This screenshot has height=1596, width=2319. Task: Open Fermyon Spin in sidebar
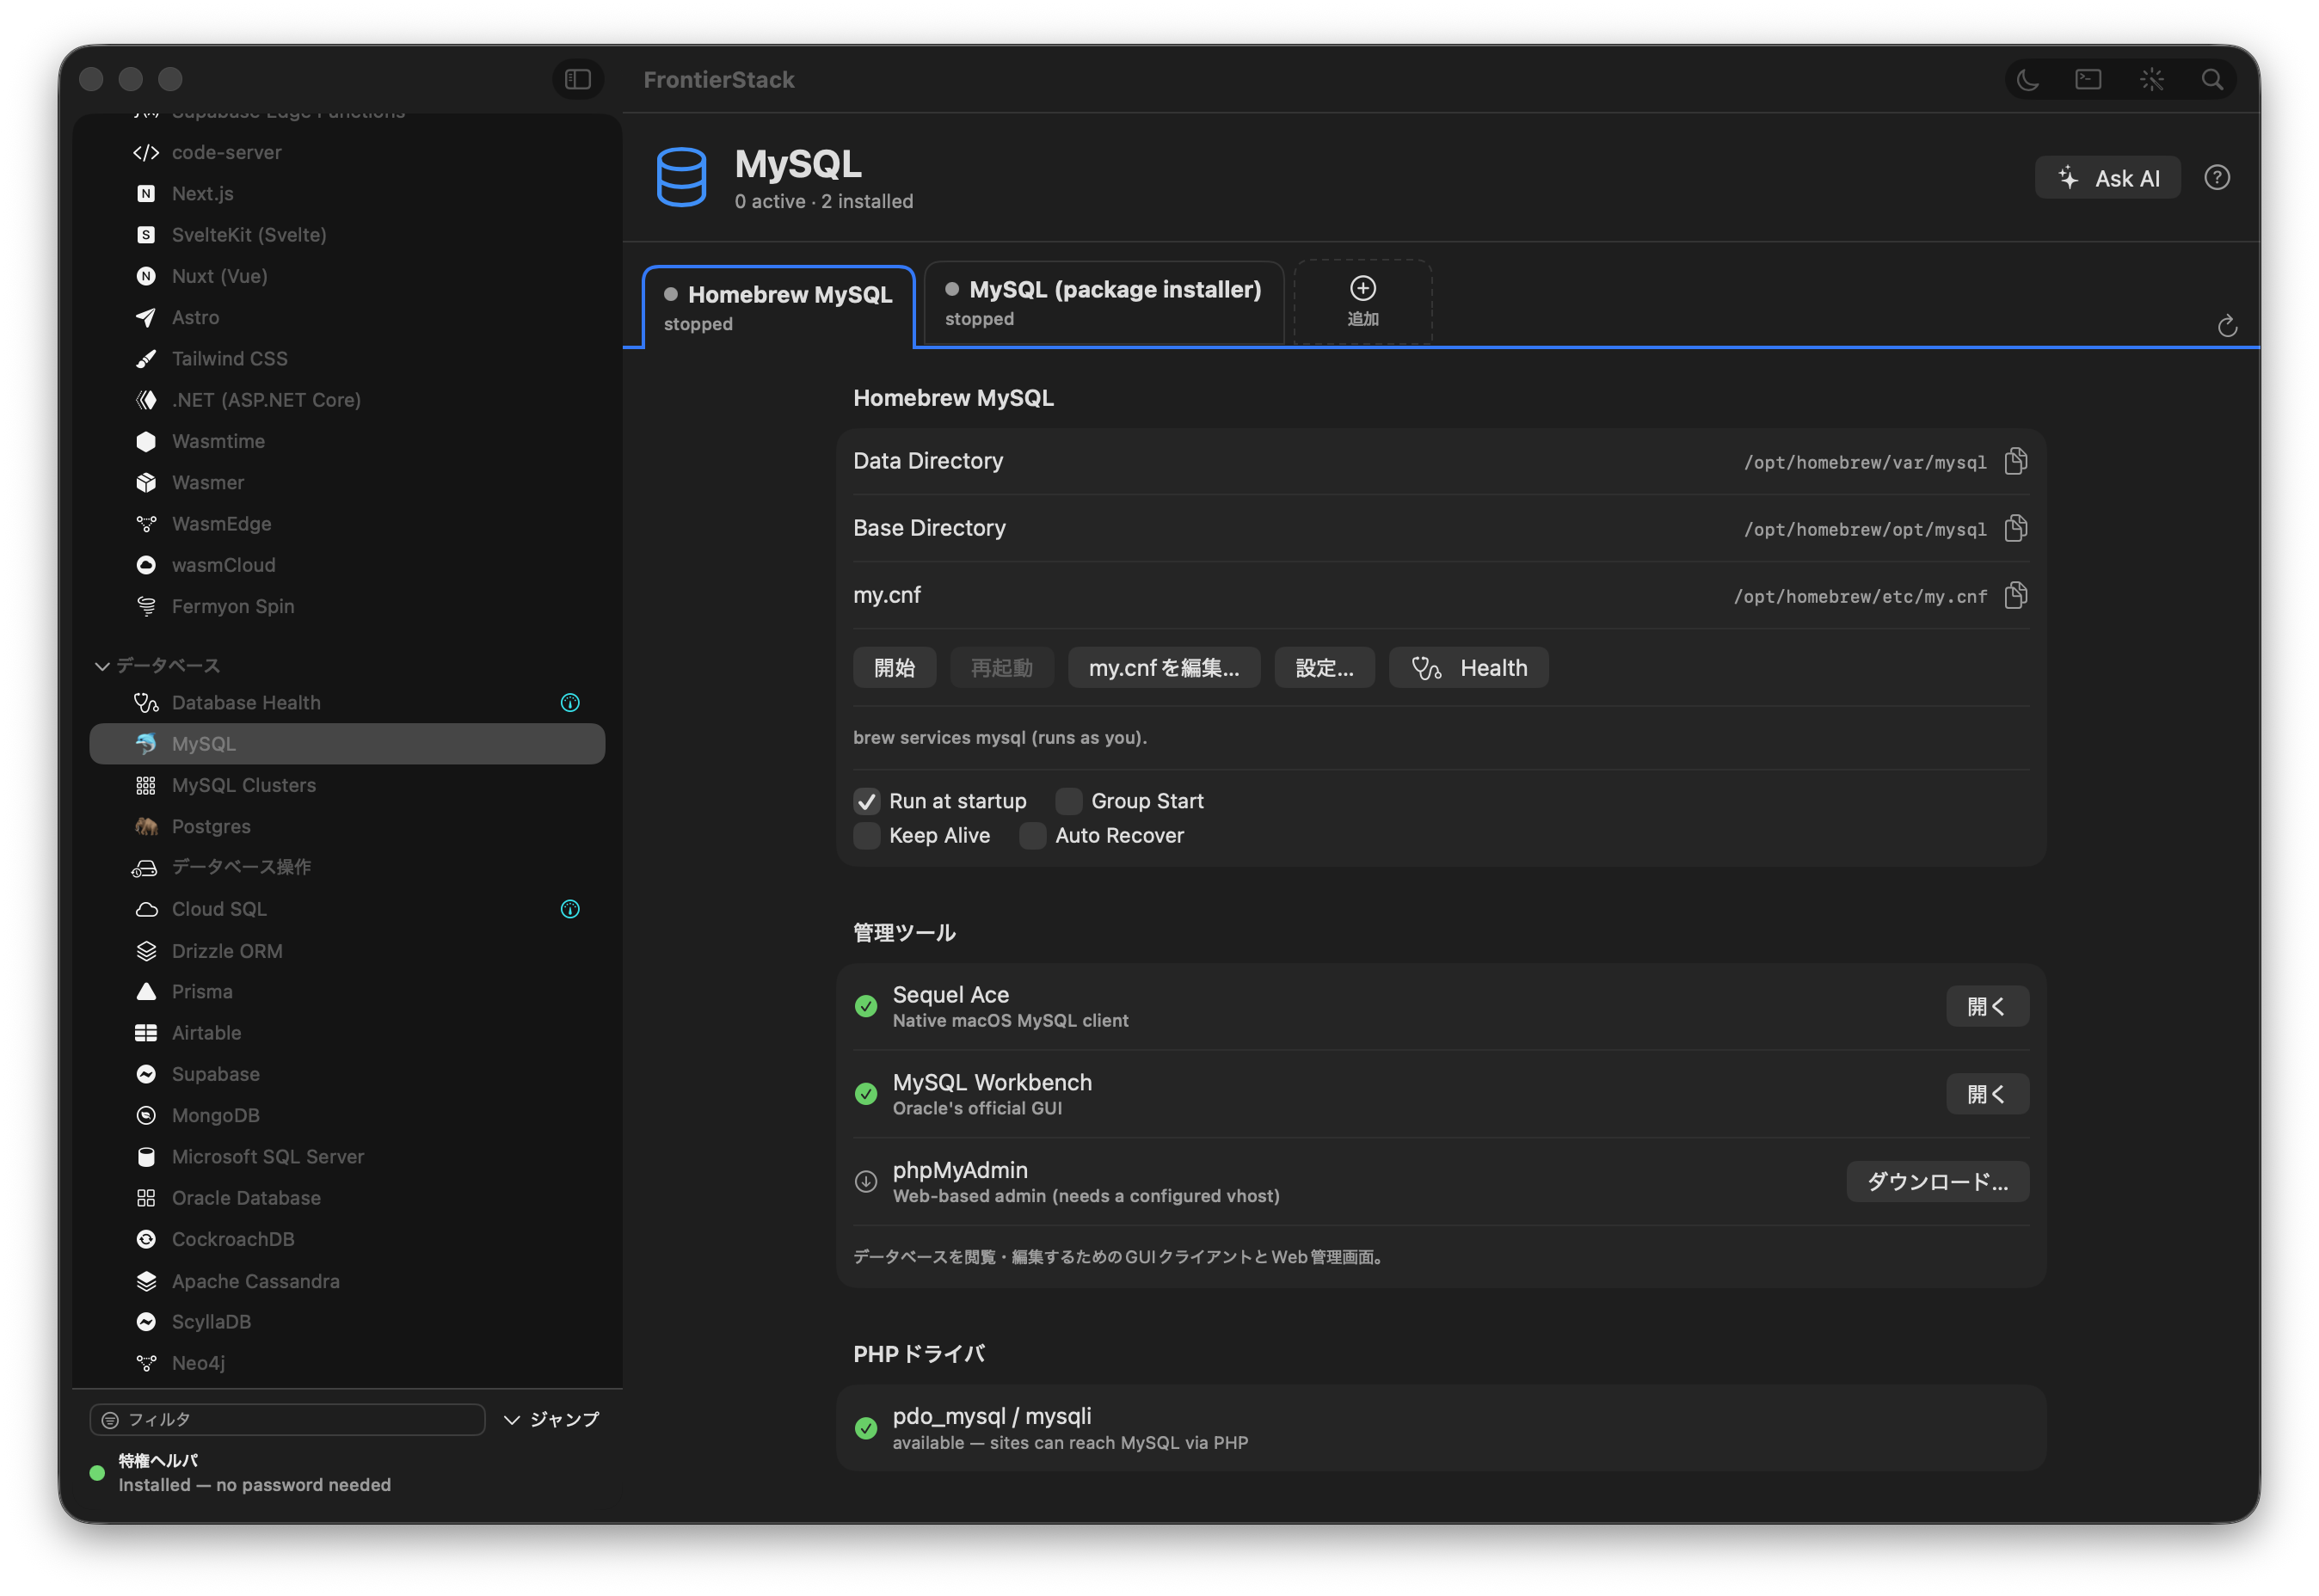pyautogui.click(x=347, y=606)
